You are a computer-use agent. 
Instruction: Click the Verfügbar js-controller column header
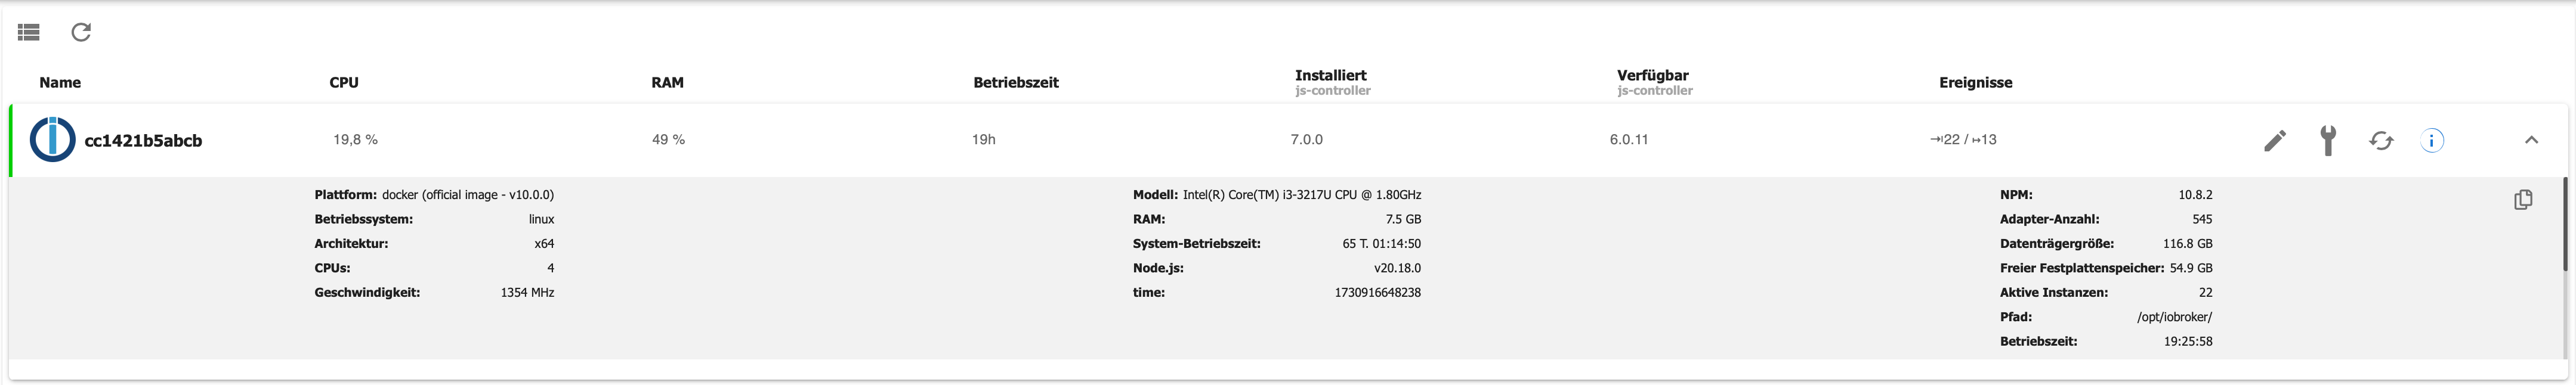[1653, 81]
